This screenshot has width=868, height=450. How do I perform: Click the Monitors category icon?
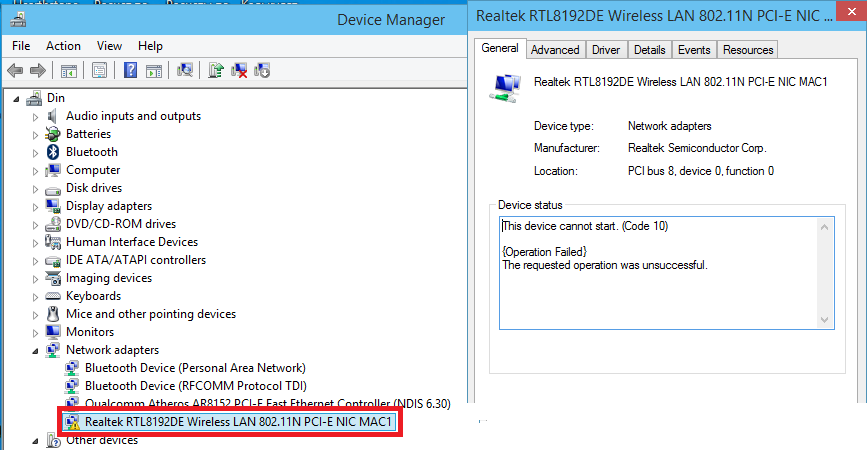(53, 332)
